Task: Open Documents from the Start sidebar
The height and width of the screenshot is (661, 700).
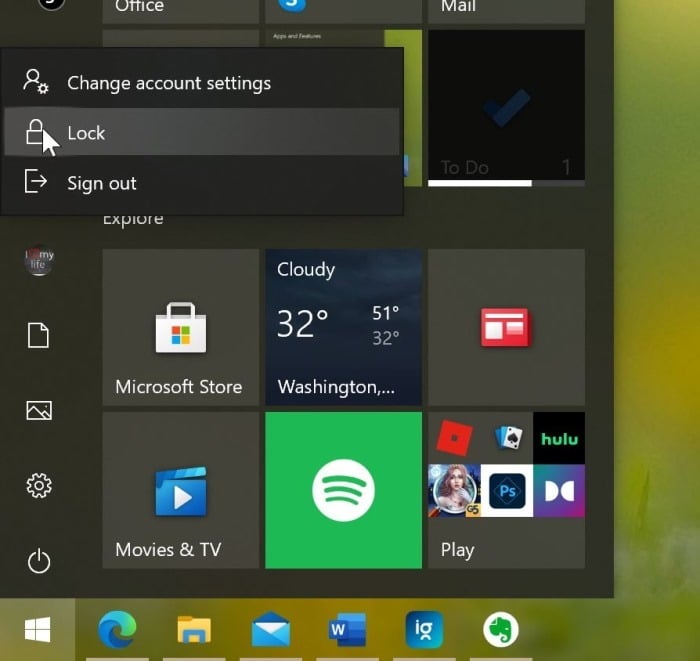Action: 38,335
